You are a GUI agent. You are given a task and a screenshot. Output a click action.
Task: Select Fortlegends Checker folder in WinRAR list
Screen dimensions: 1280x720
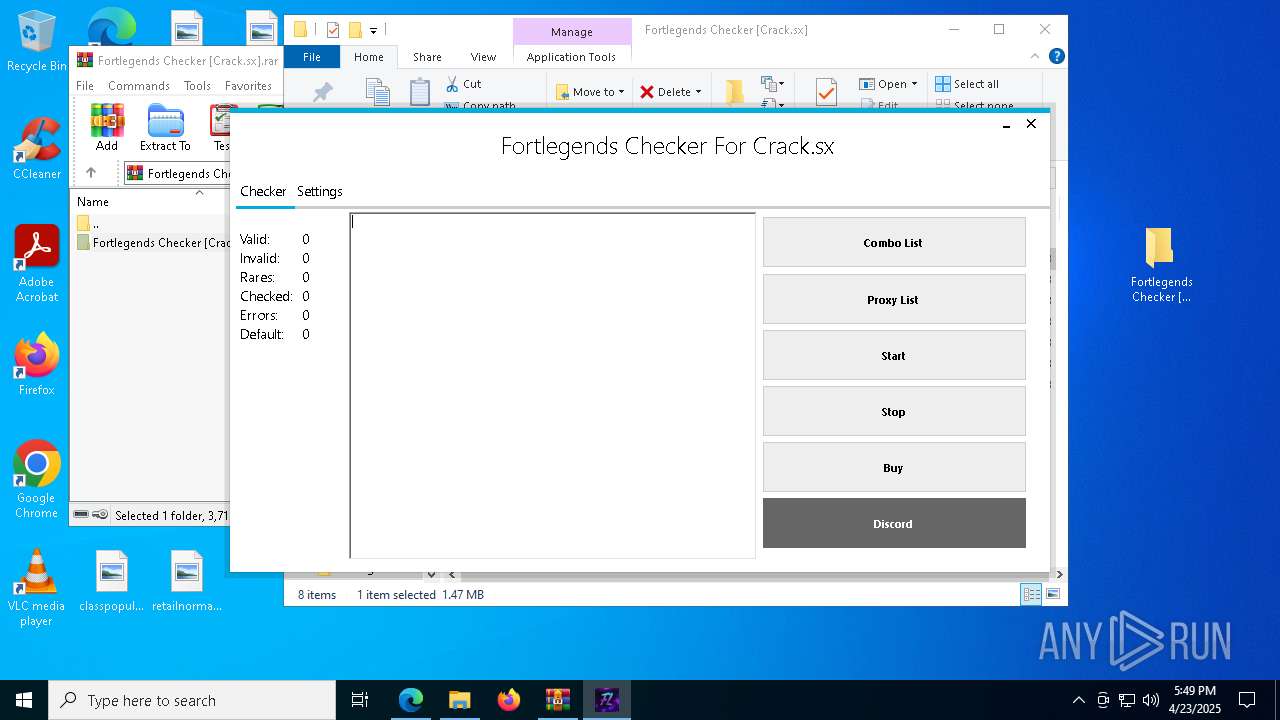point(154,242)
